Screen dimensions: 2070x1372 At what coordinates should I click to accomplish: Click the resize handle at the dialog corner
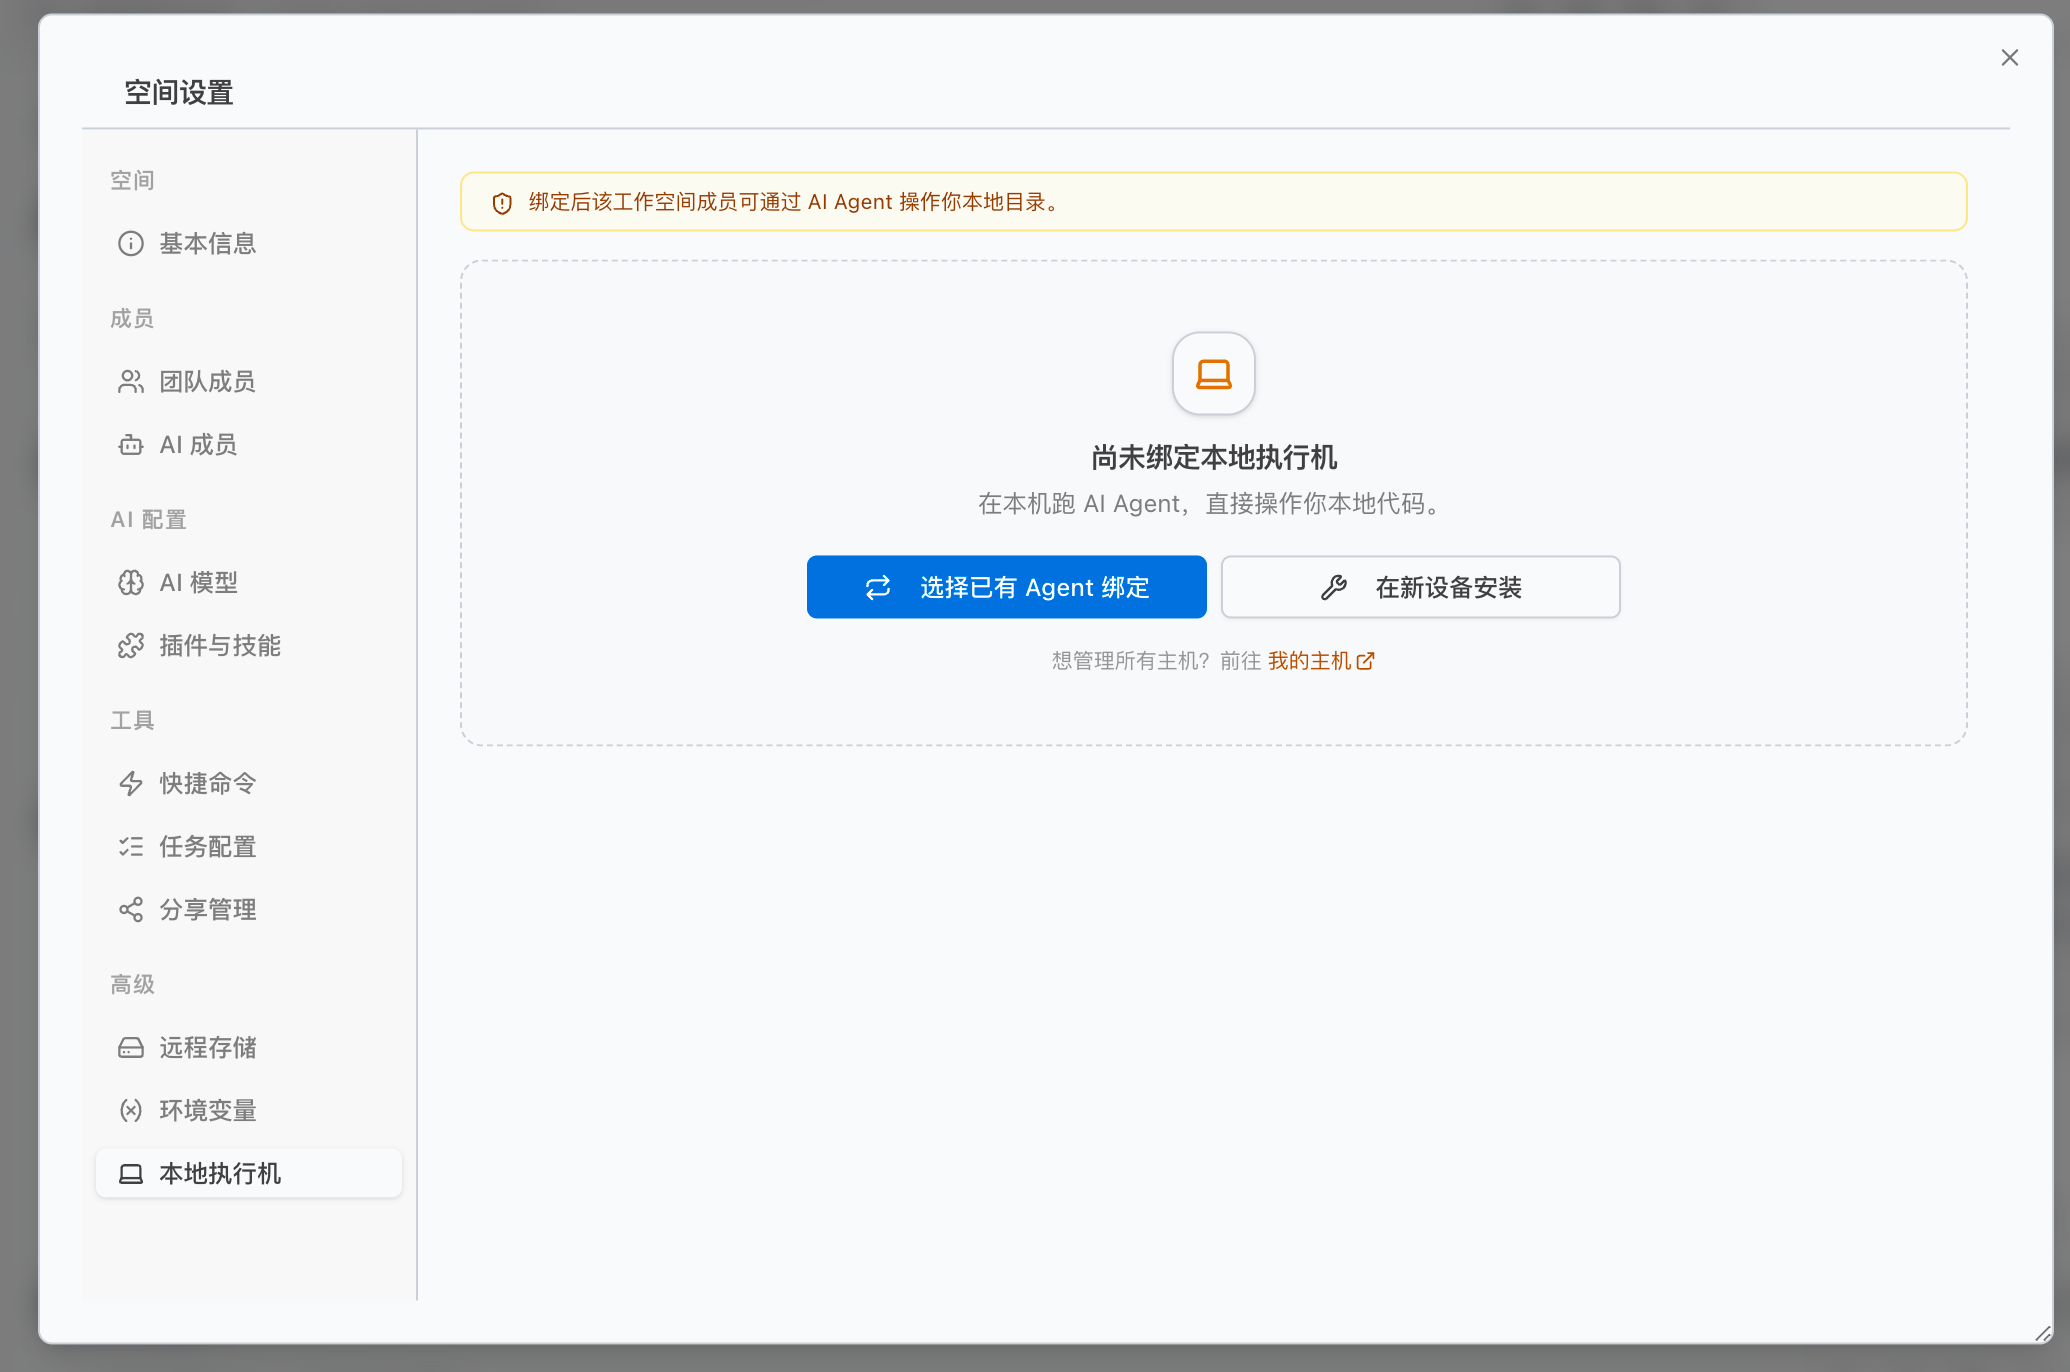[x=2042, y=1333]
